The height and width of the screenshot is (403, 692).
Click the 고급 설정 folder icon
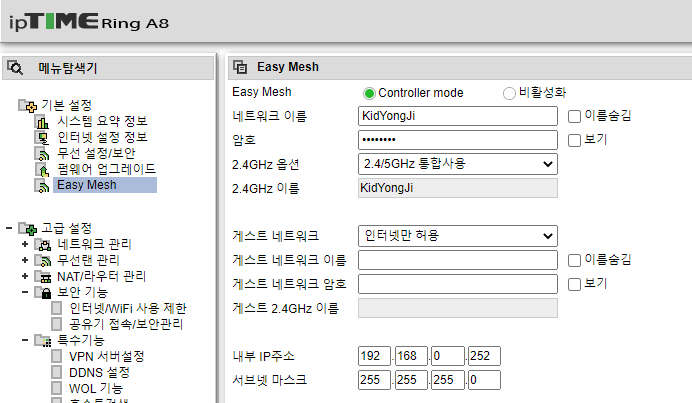(x=27, y=229)
